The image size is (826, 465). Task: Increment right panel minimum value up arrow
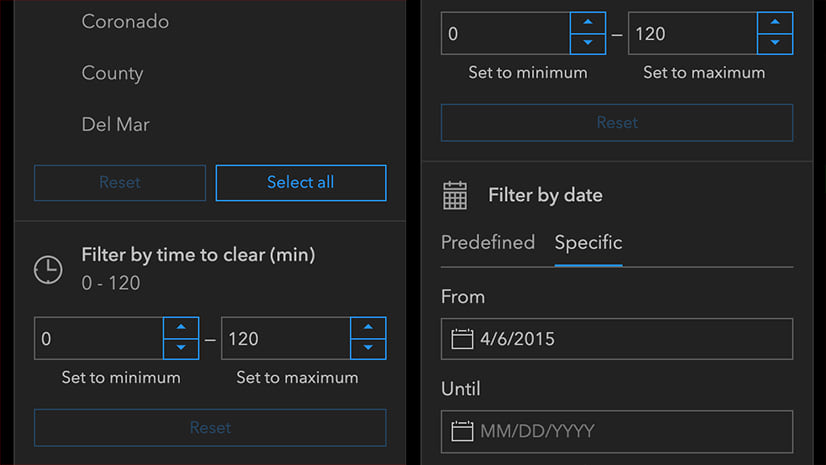click(x=588, y=23)
